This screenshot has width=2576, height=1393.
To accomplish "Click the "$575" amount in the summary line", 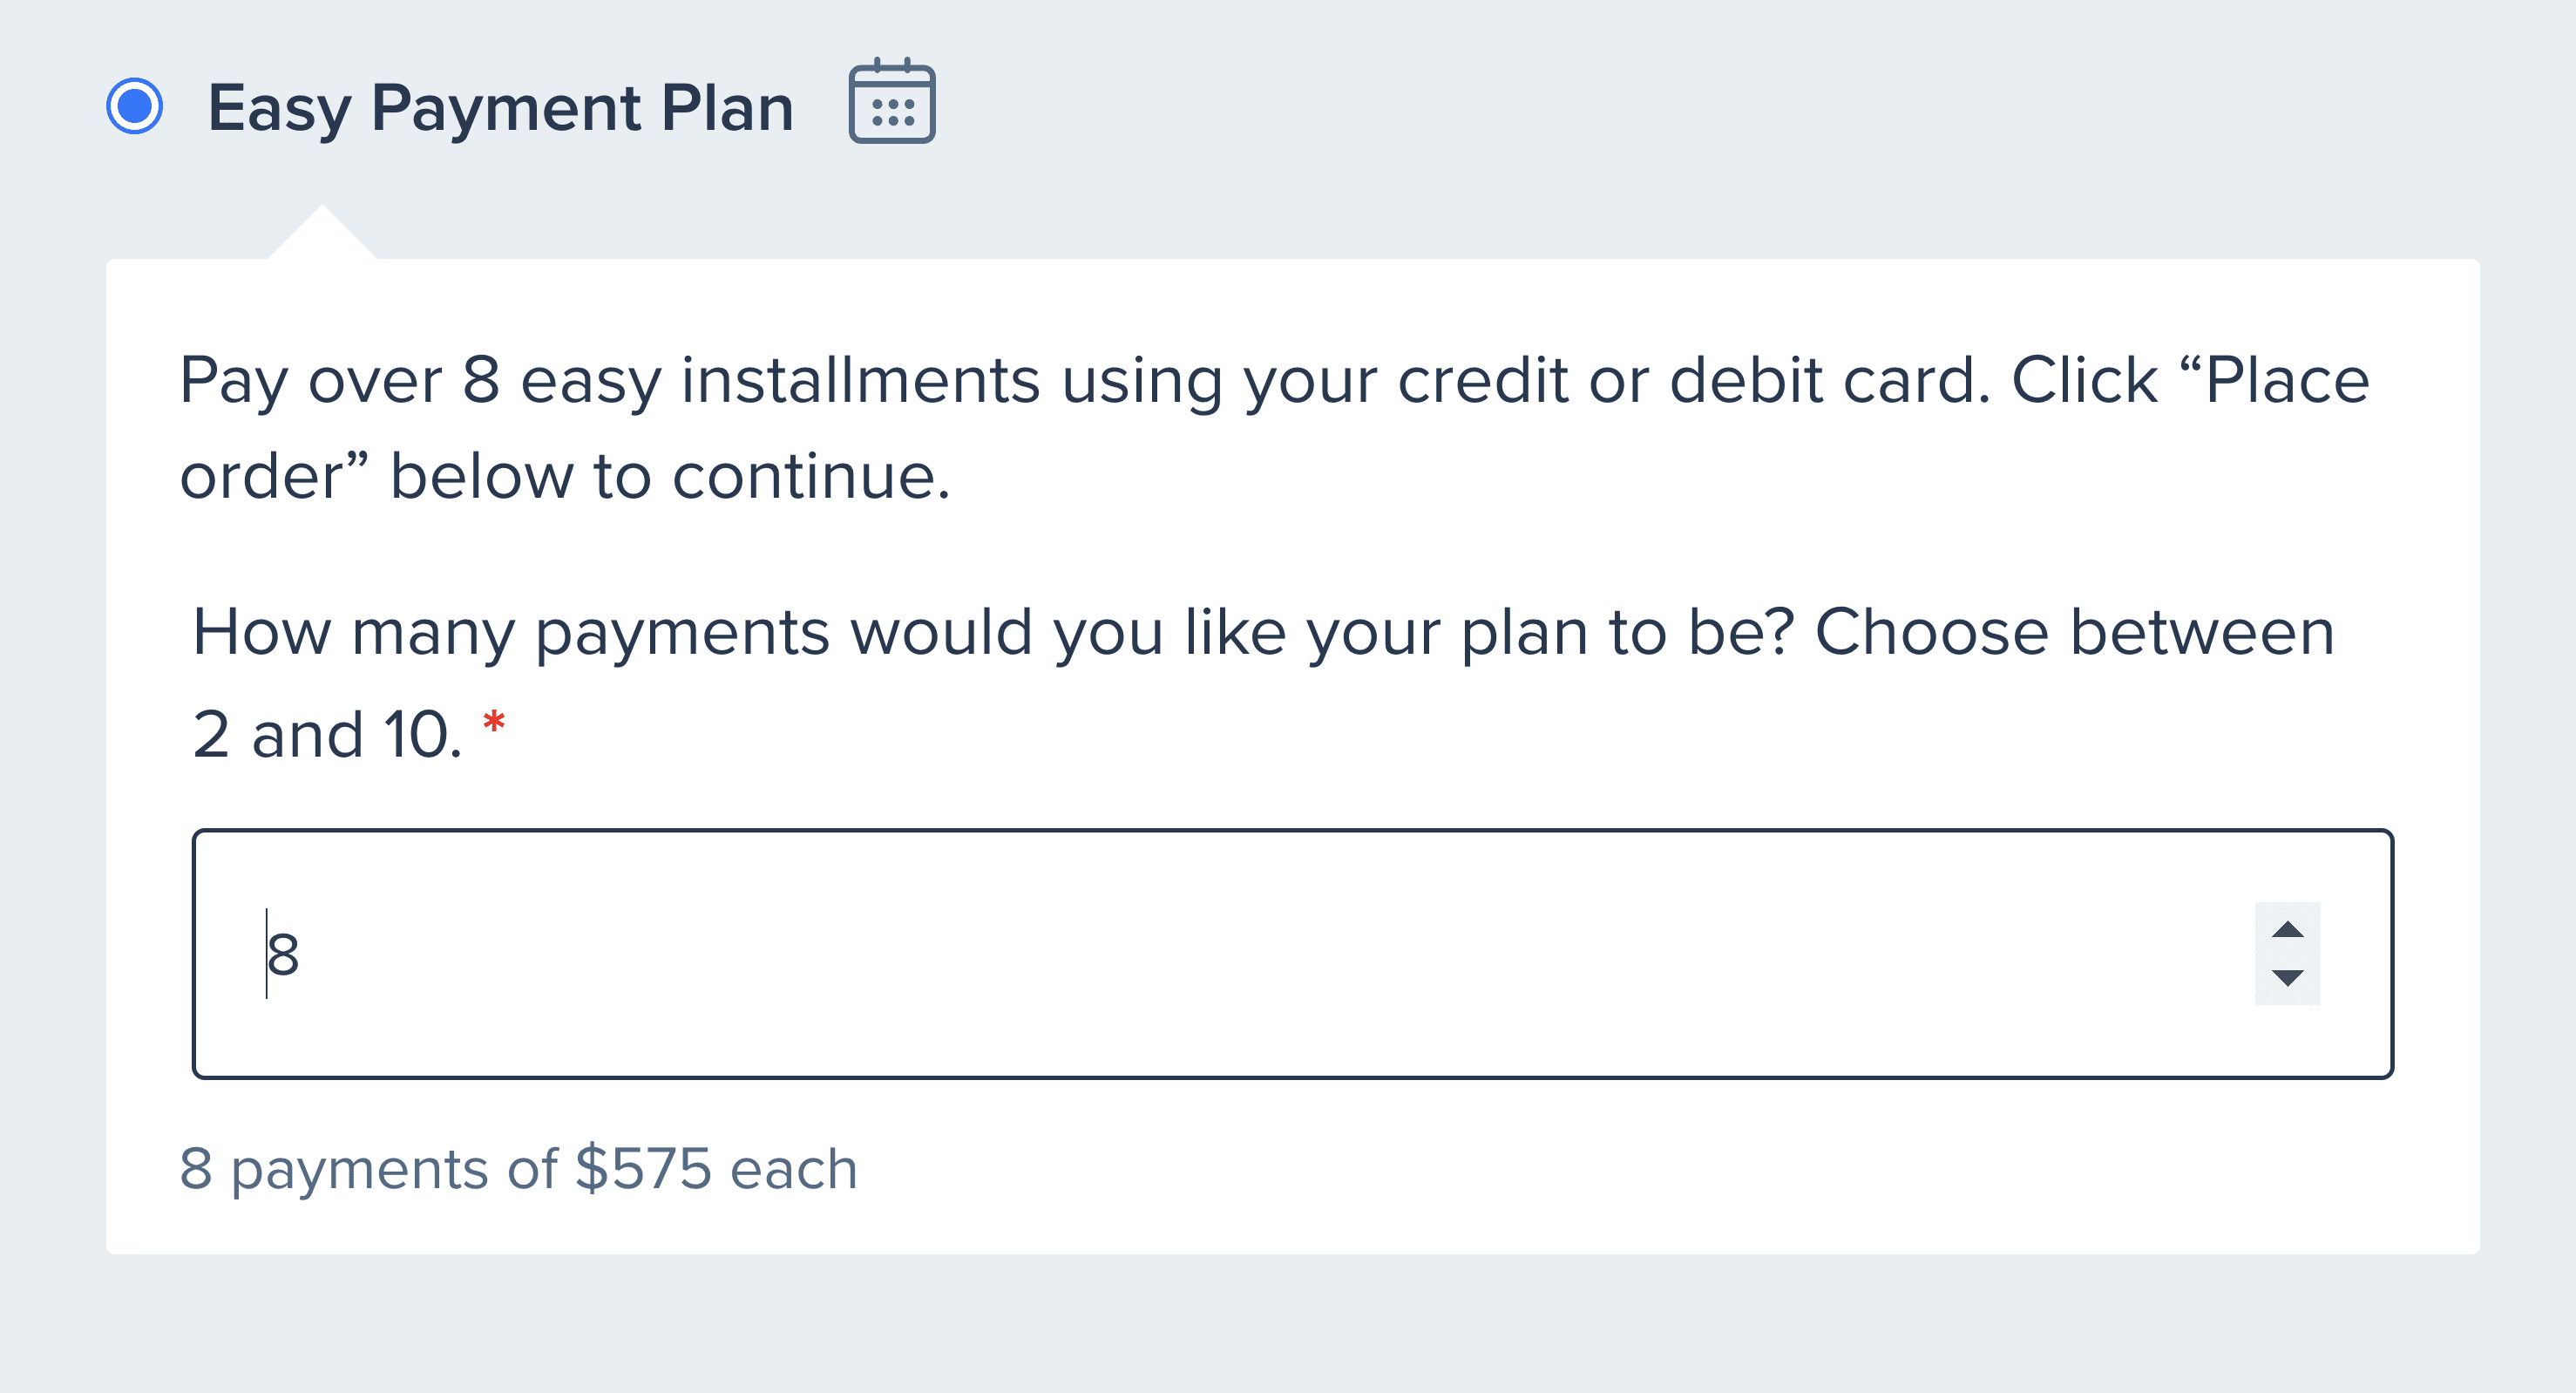I will [x=643, y=1168].
